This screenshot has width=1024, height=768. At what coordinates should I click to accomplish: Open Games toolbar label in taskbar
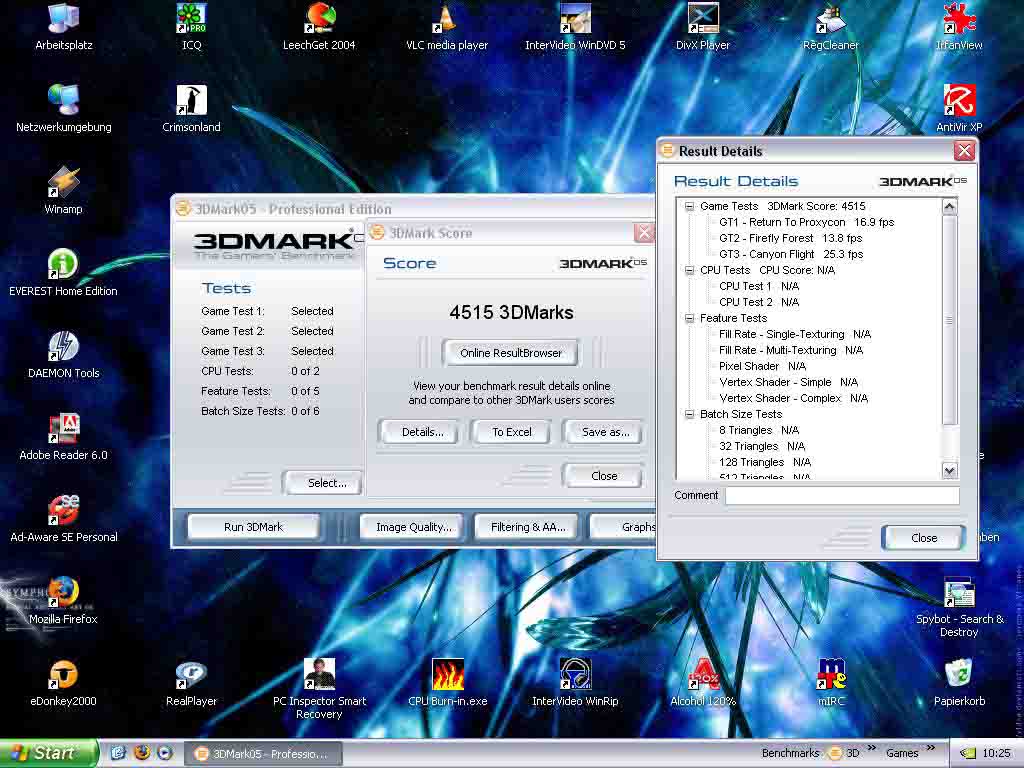(902, 753)
